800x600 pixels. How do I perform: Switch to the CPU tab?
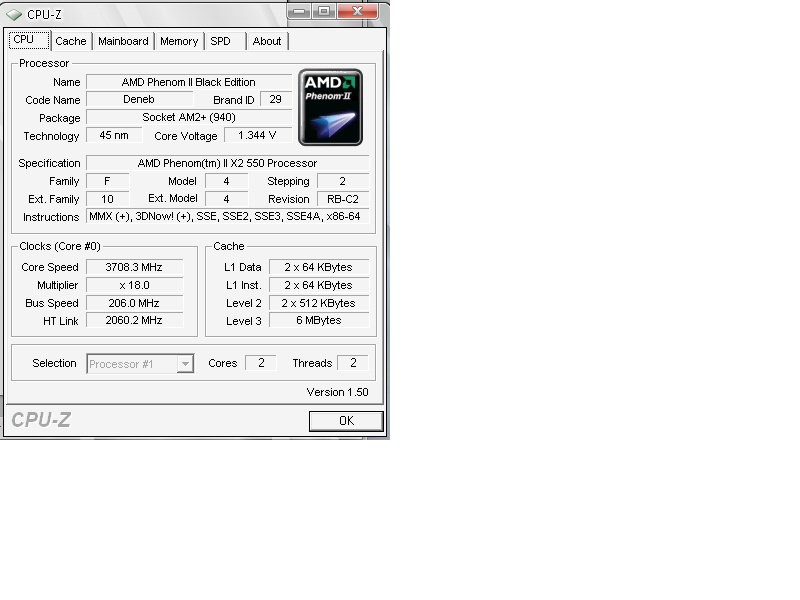point(29,40)
